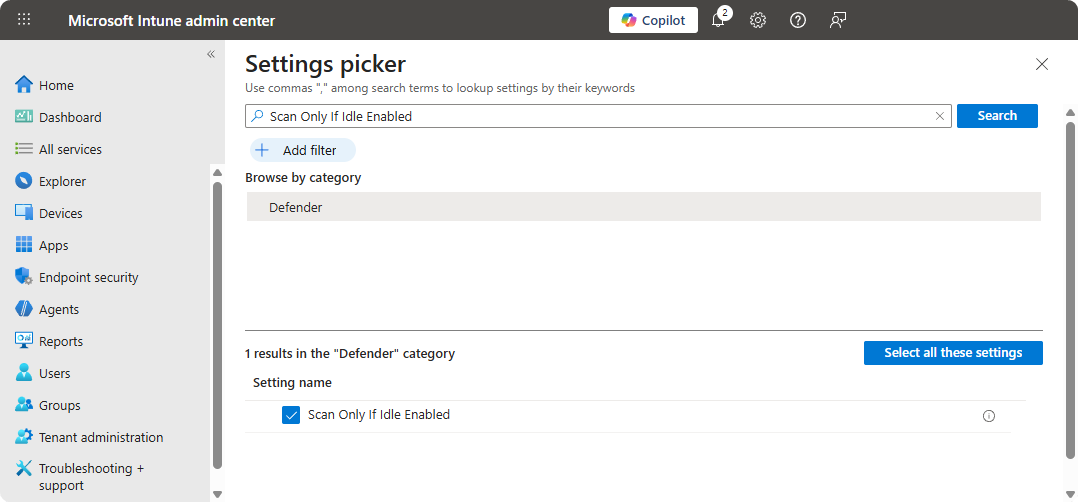Screen dimensions: 1078x502
Task: Clear the search box text
Action: 940,116
